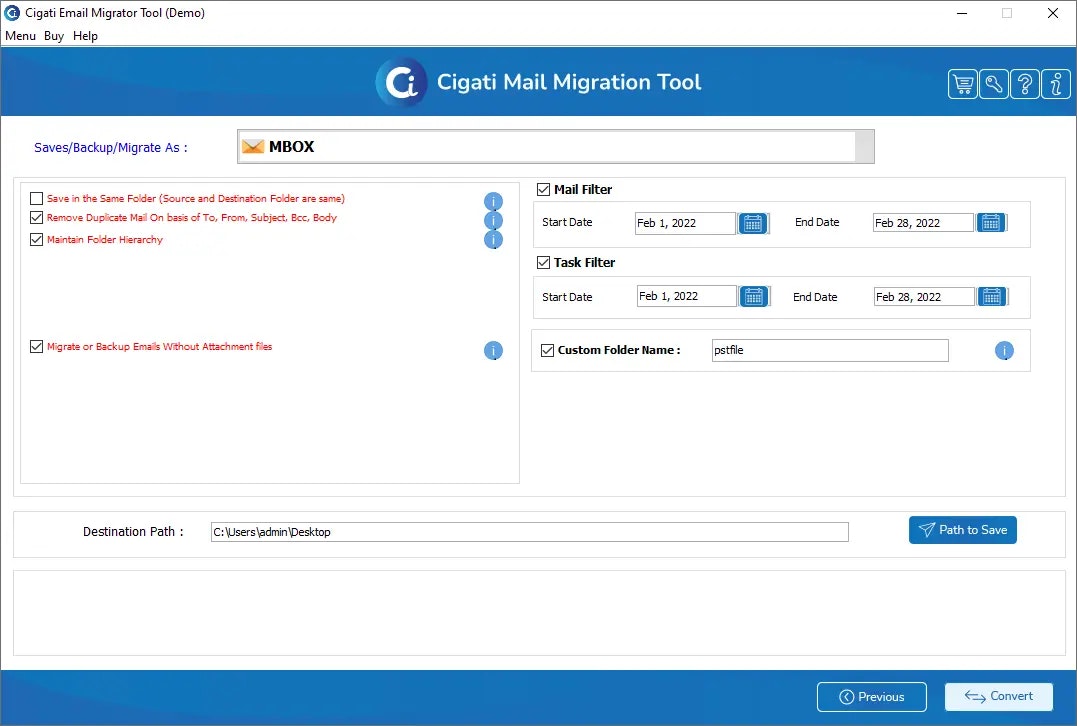This screenshot has width=1077, height=726.
Task: Open Mail Filter Start Date calendar picker
Action: pyautogui.click(x=753, y=223)
